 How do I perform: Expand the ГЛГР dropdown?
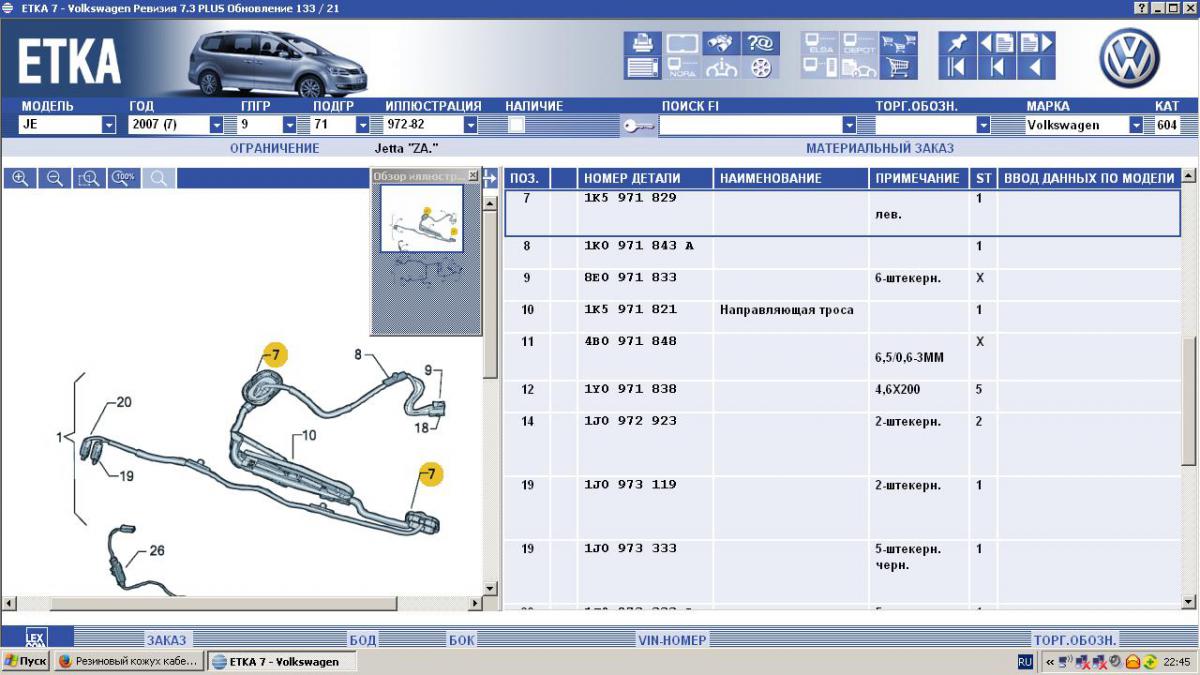(x=290, y=125)
